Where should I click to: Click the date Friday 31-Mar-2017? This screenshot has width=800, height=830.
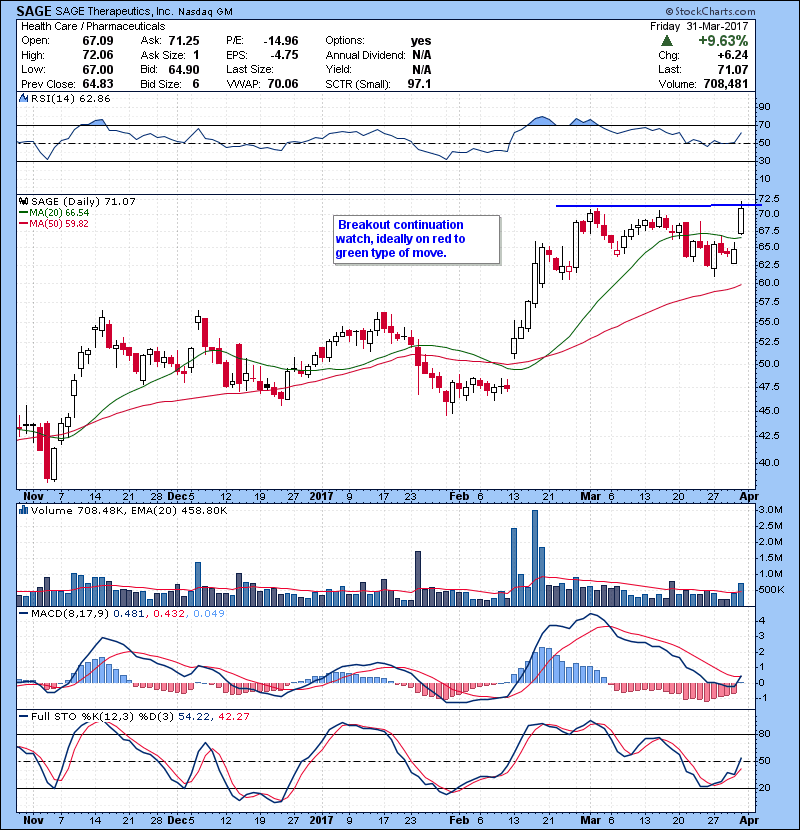coord(699,26)
